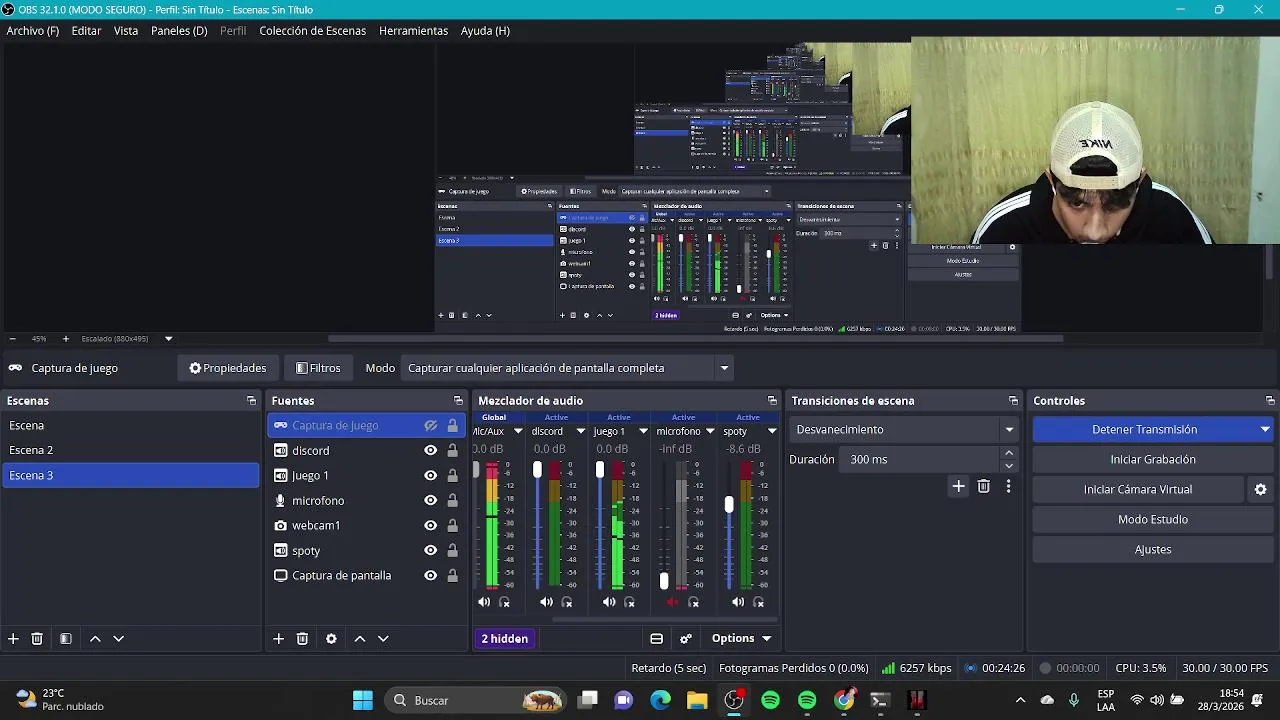Open source properties gear in Fuentes toolbar
This screenshot has height=720, width=1280.
(x=331, y=638)
